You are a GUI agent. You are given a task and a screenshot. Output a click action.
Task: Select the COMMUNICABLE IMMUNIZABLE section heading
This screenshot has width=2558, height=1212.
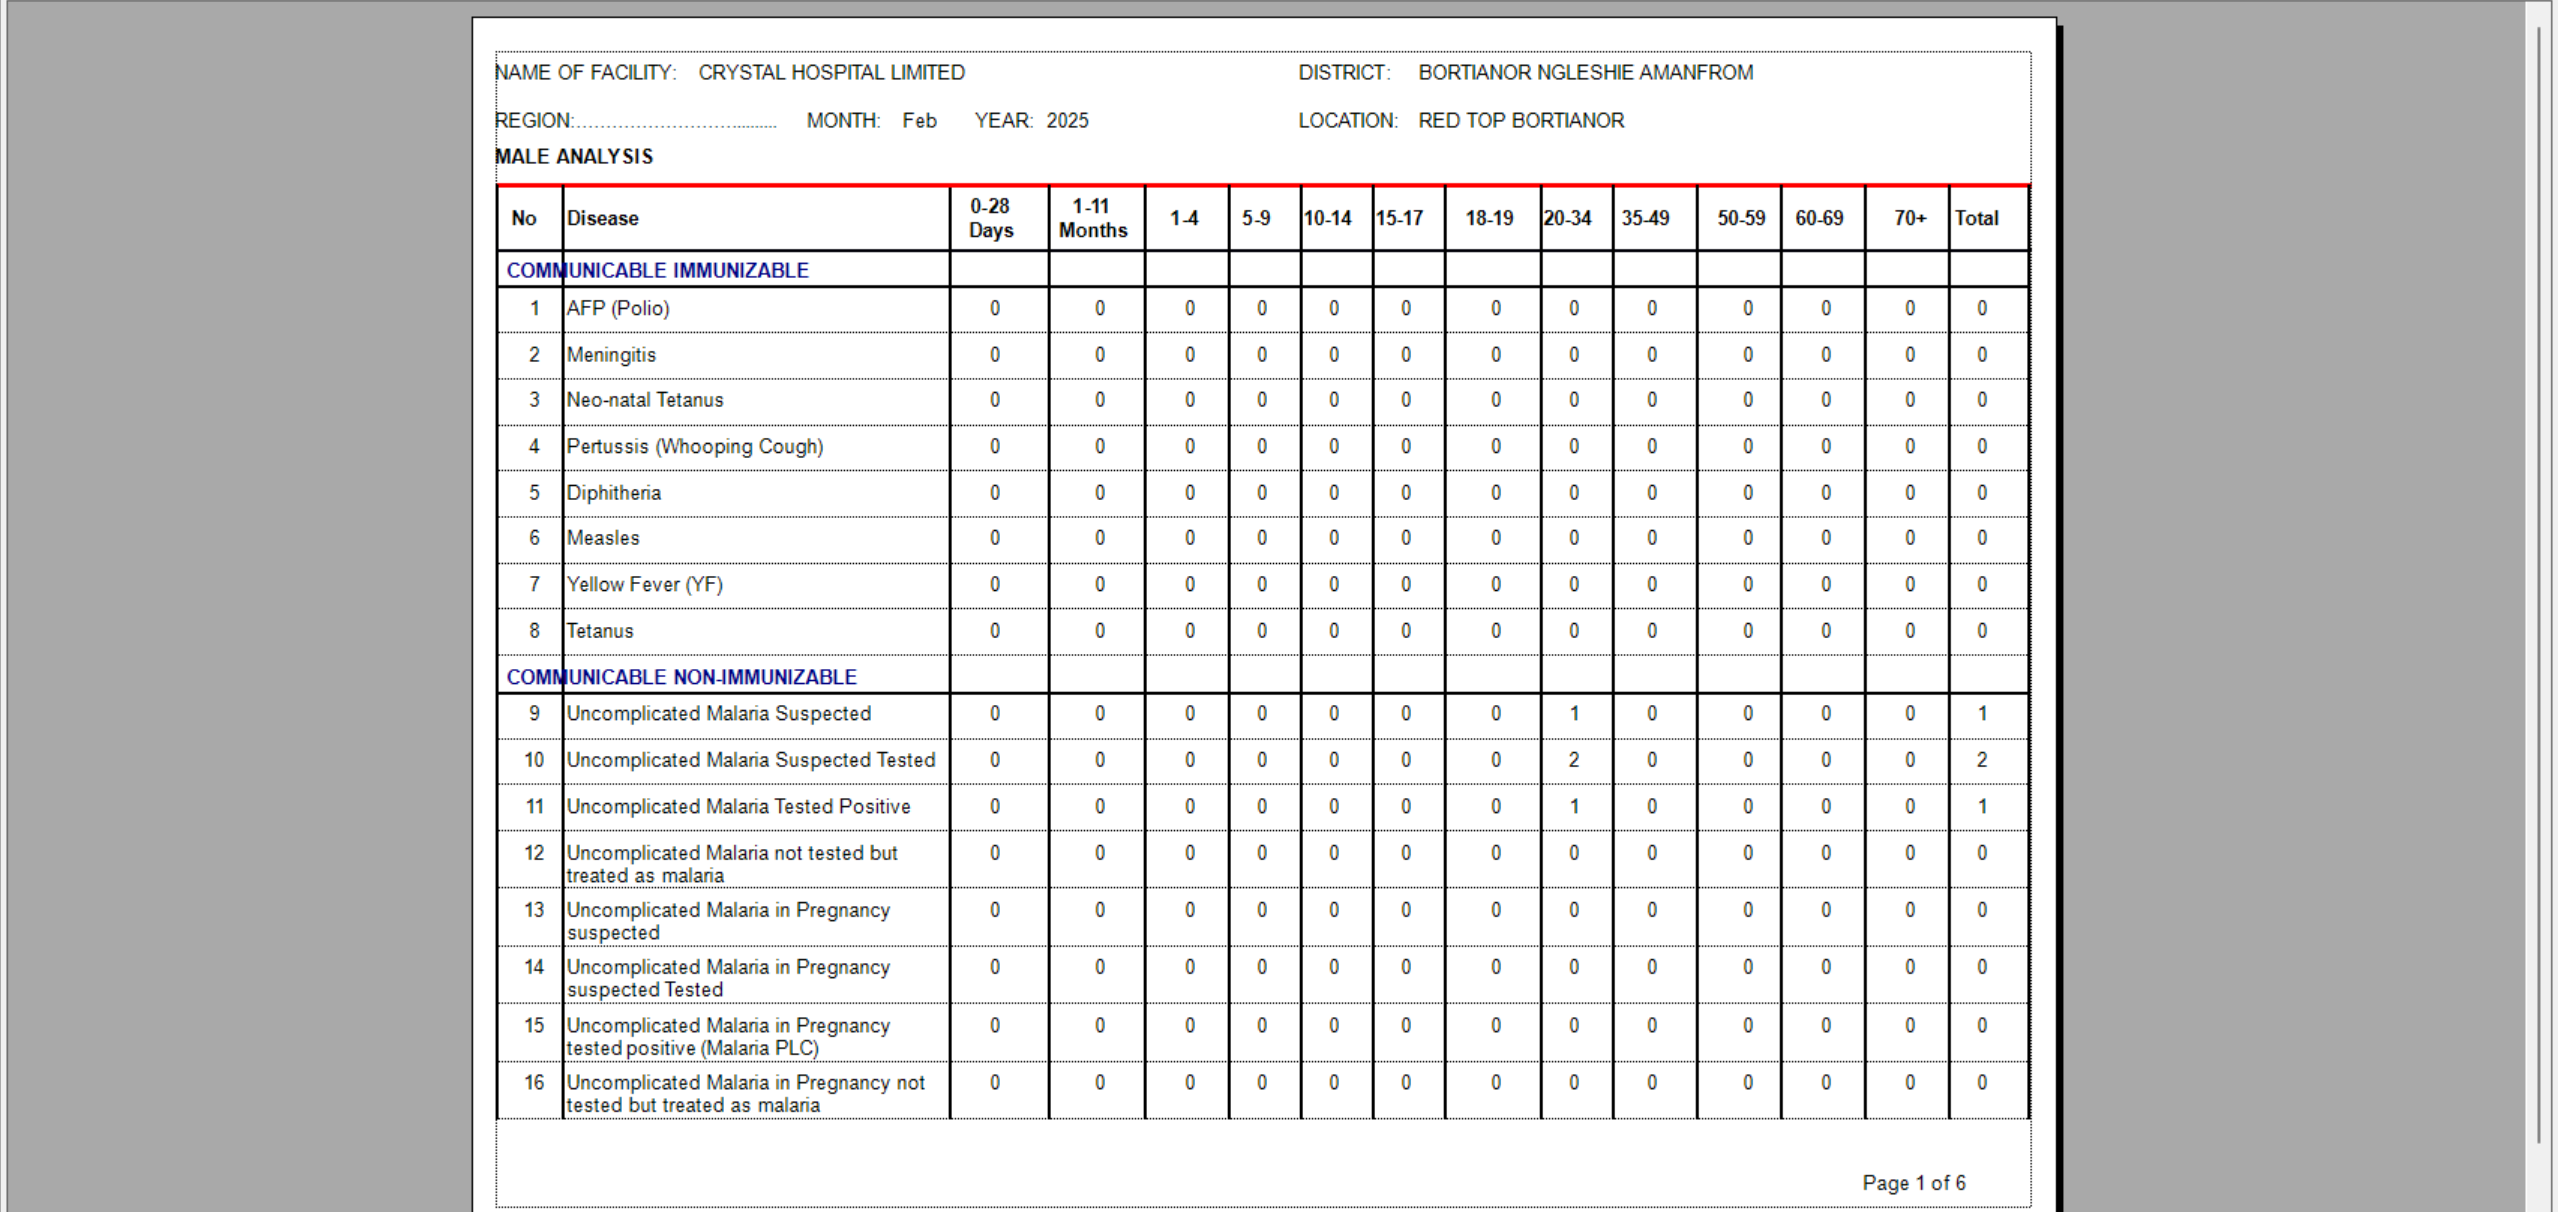[657, 270]
